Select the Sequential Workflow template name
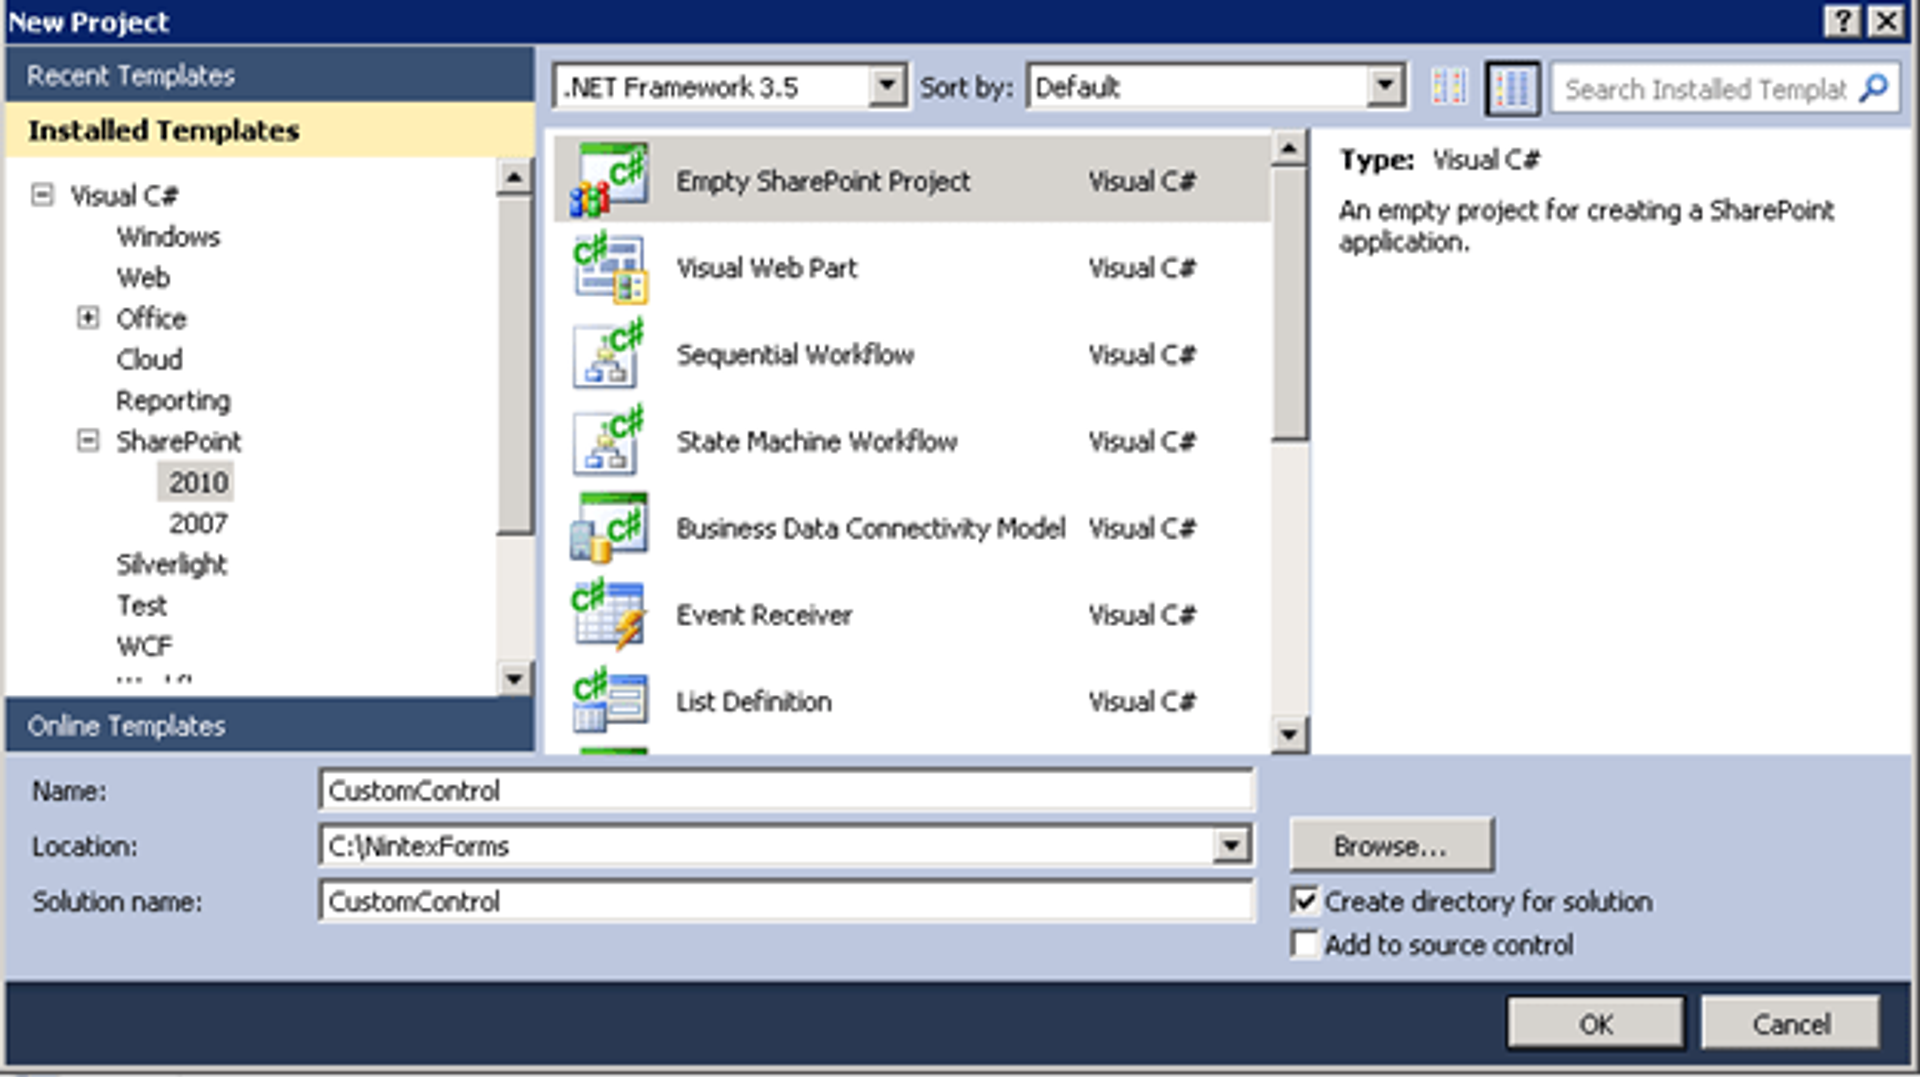 795,354
